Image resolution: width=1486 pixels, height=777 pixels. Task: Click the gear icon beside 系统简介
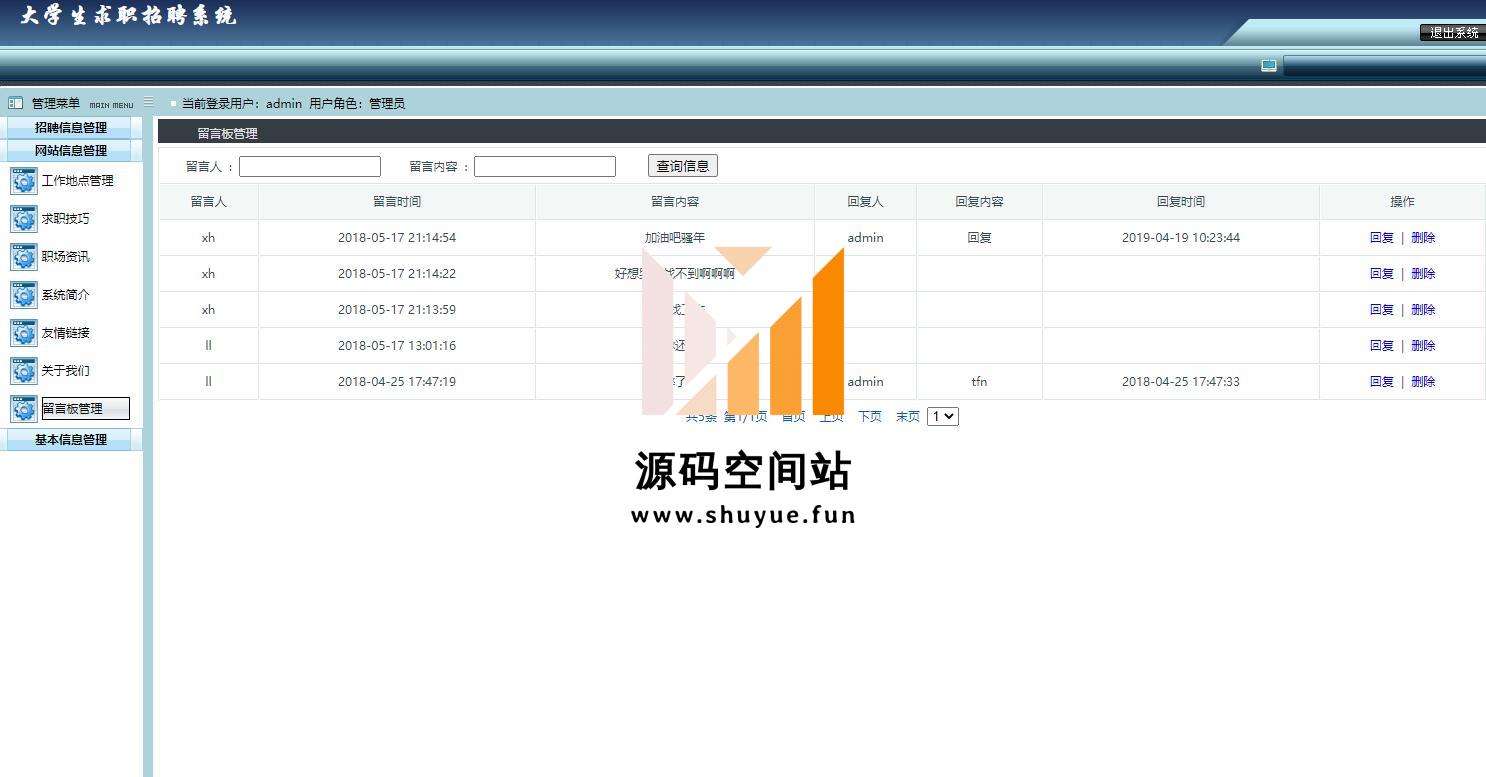(24, 295)
